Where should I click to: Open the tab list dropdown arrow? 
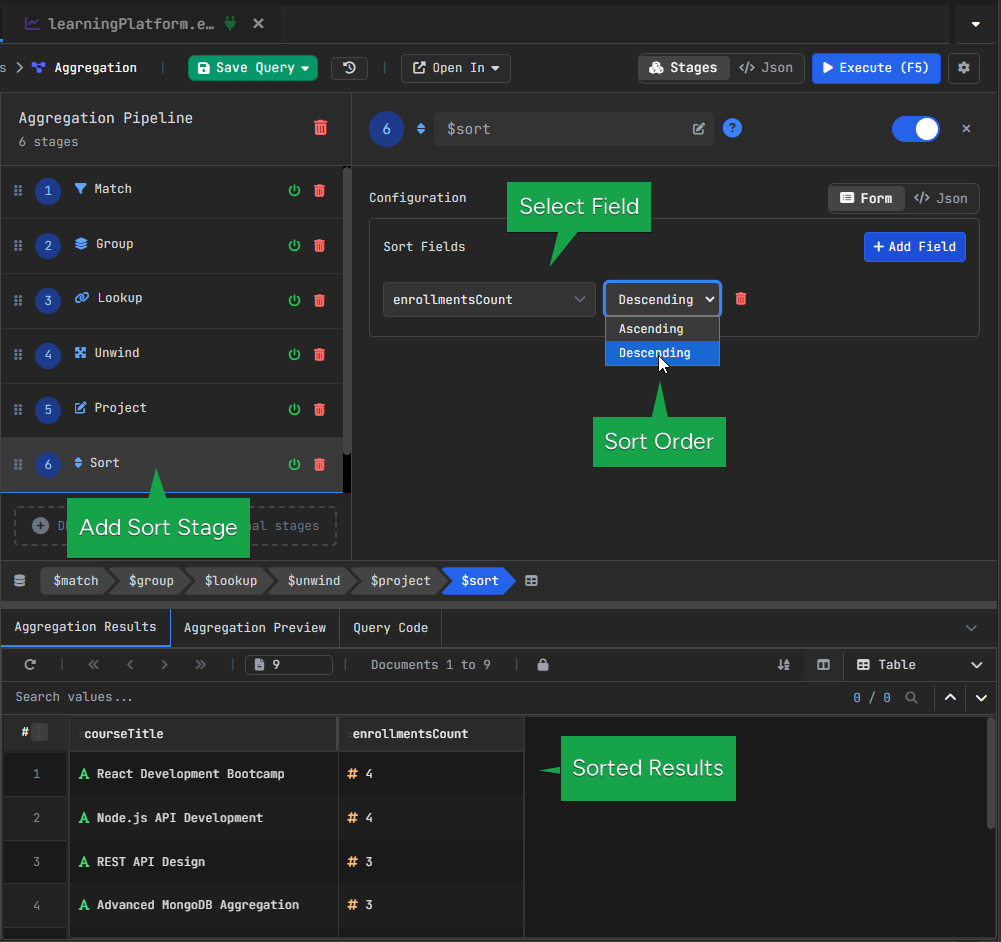[975, 24]
